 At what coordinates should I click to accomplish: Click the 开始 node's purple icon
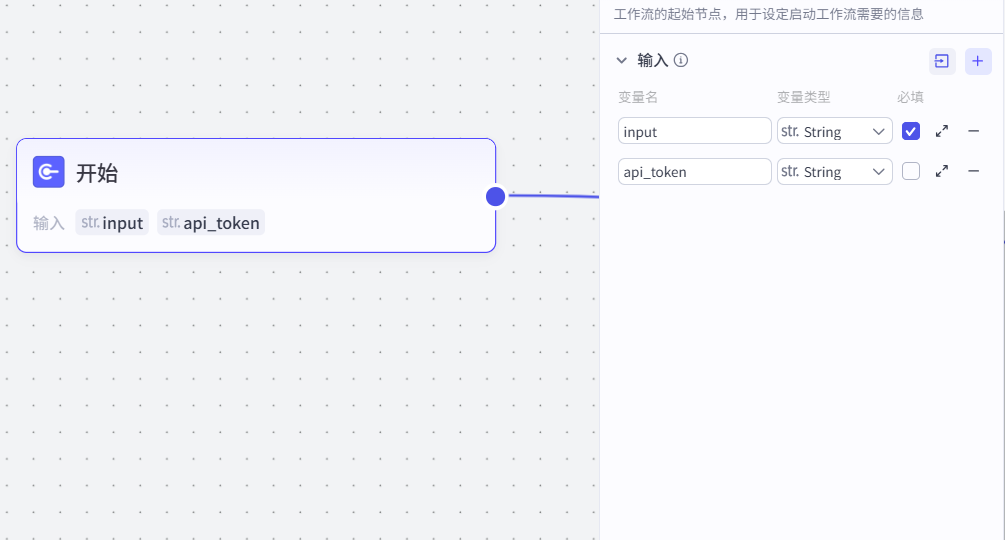click(48, 172)
